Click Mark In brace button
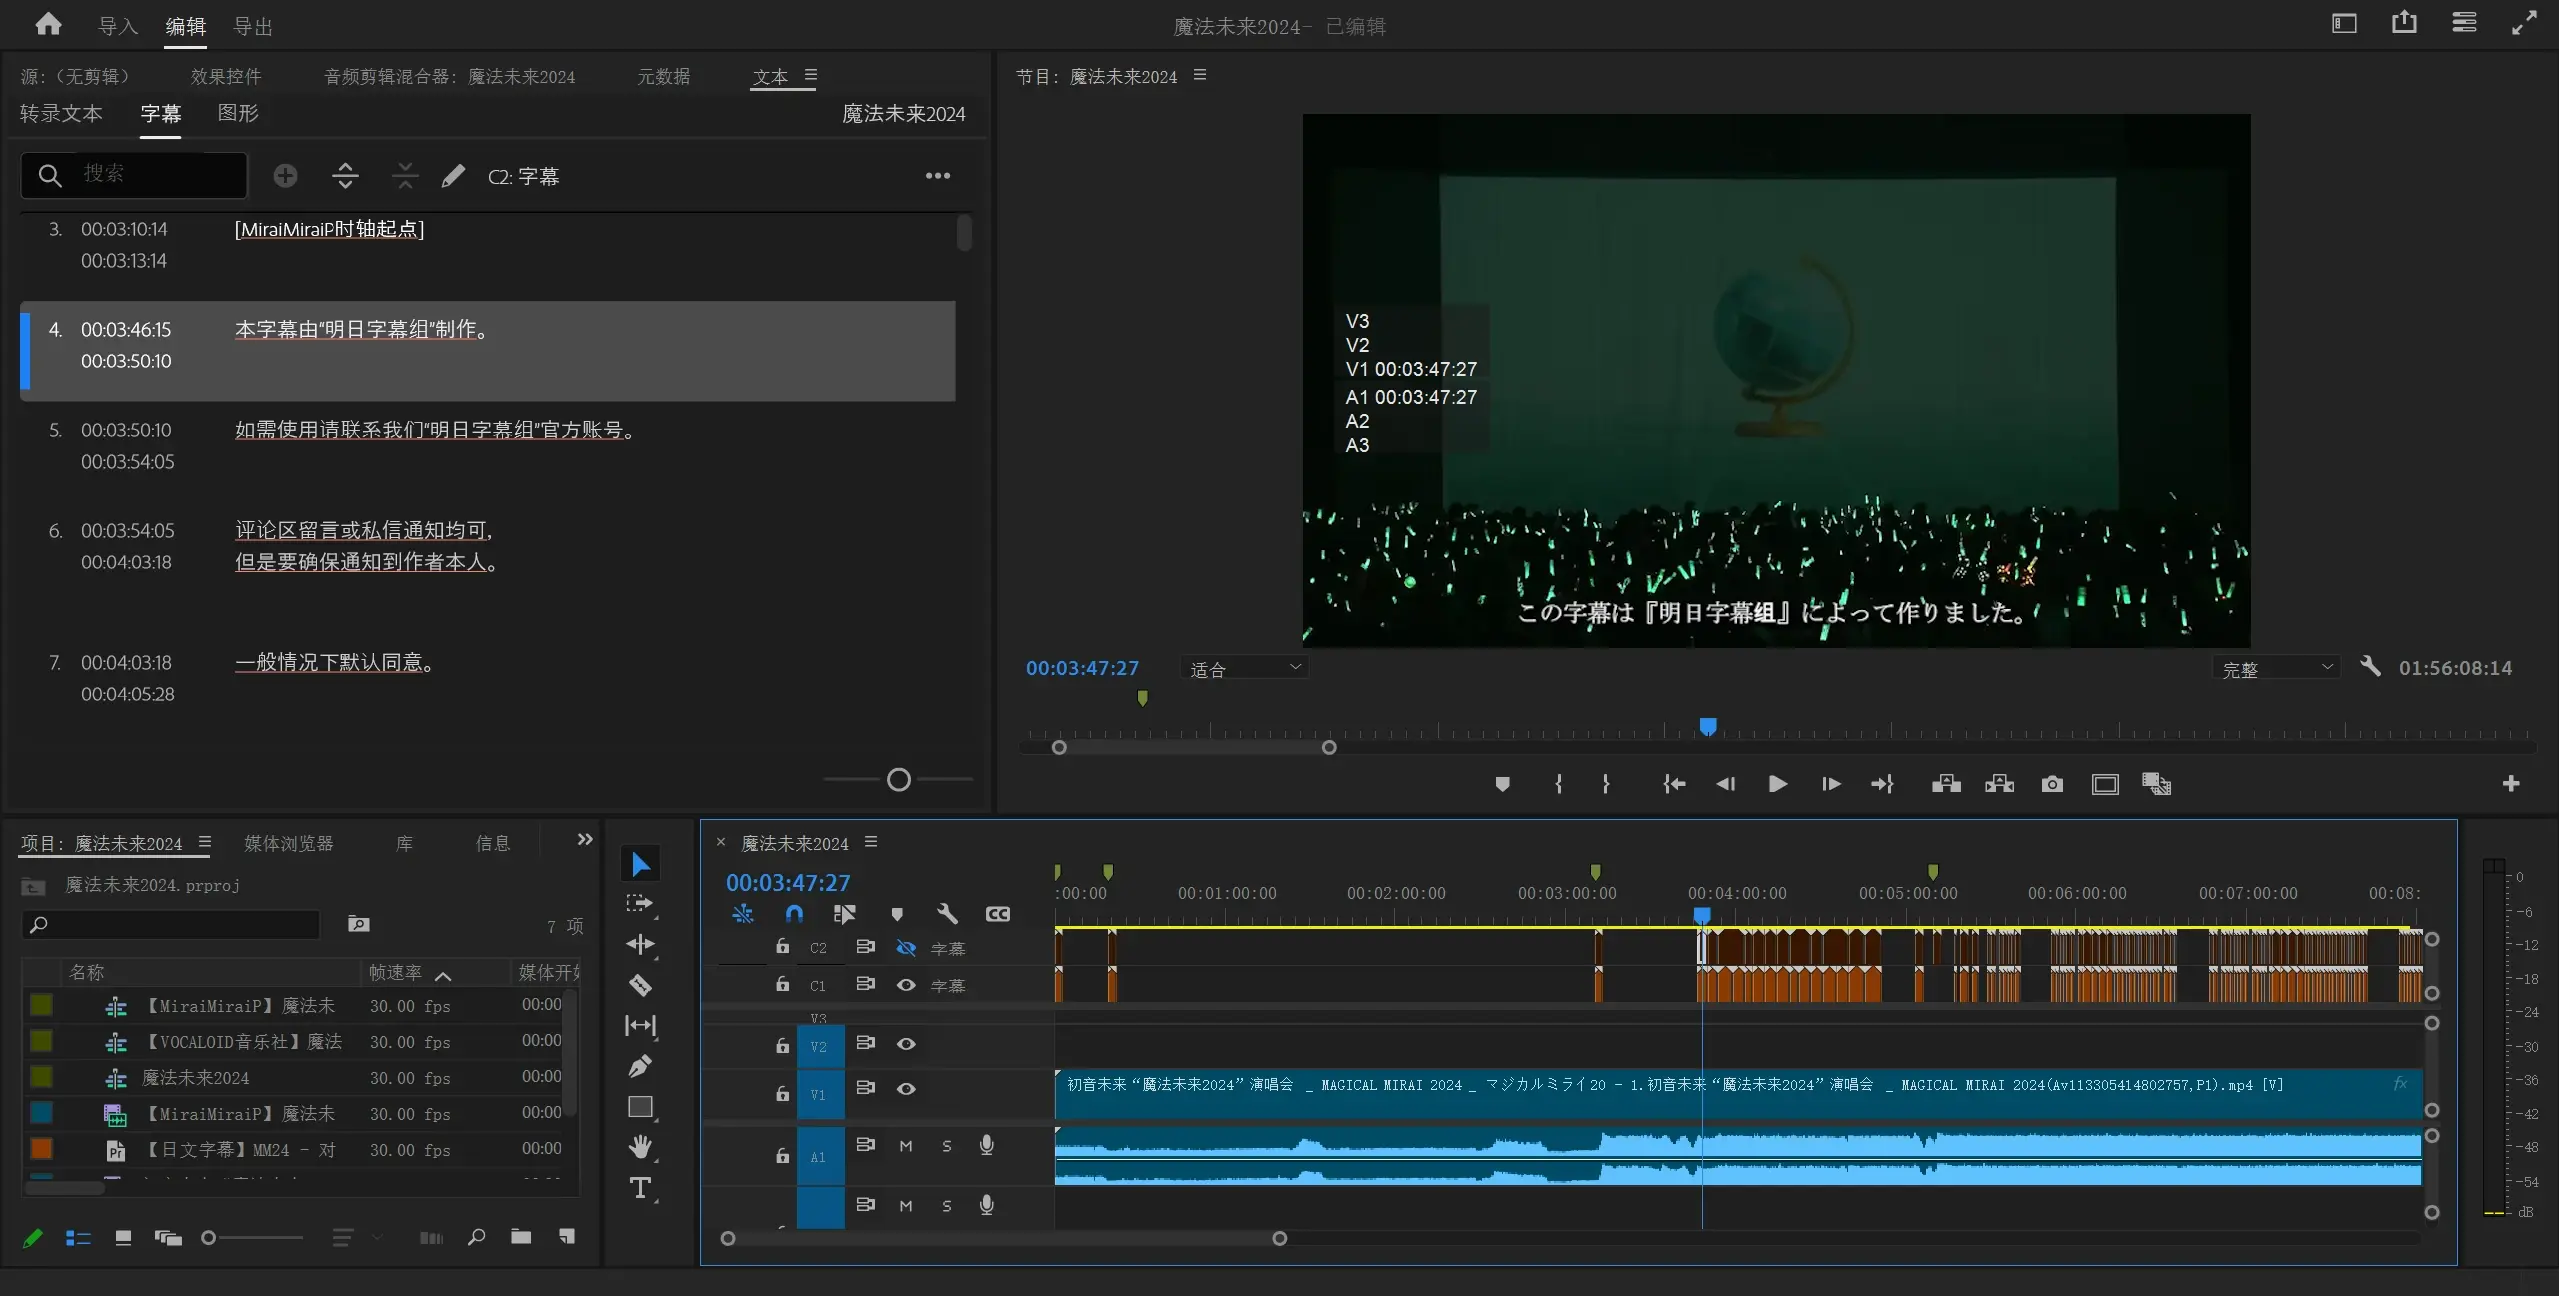 1558,784
